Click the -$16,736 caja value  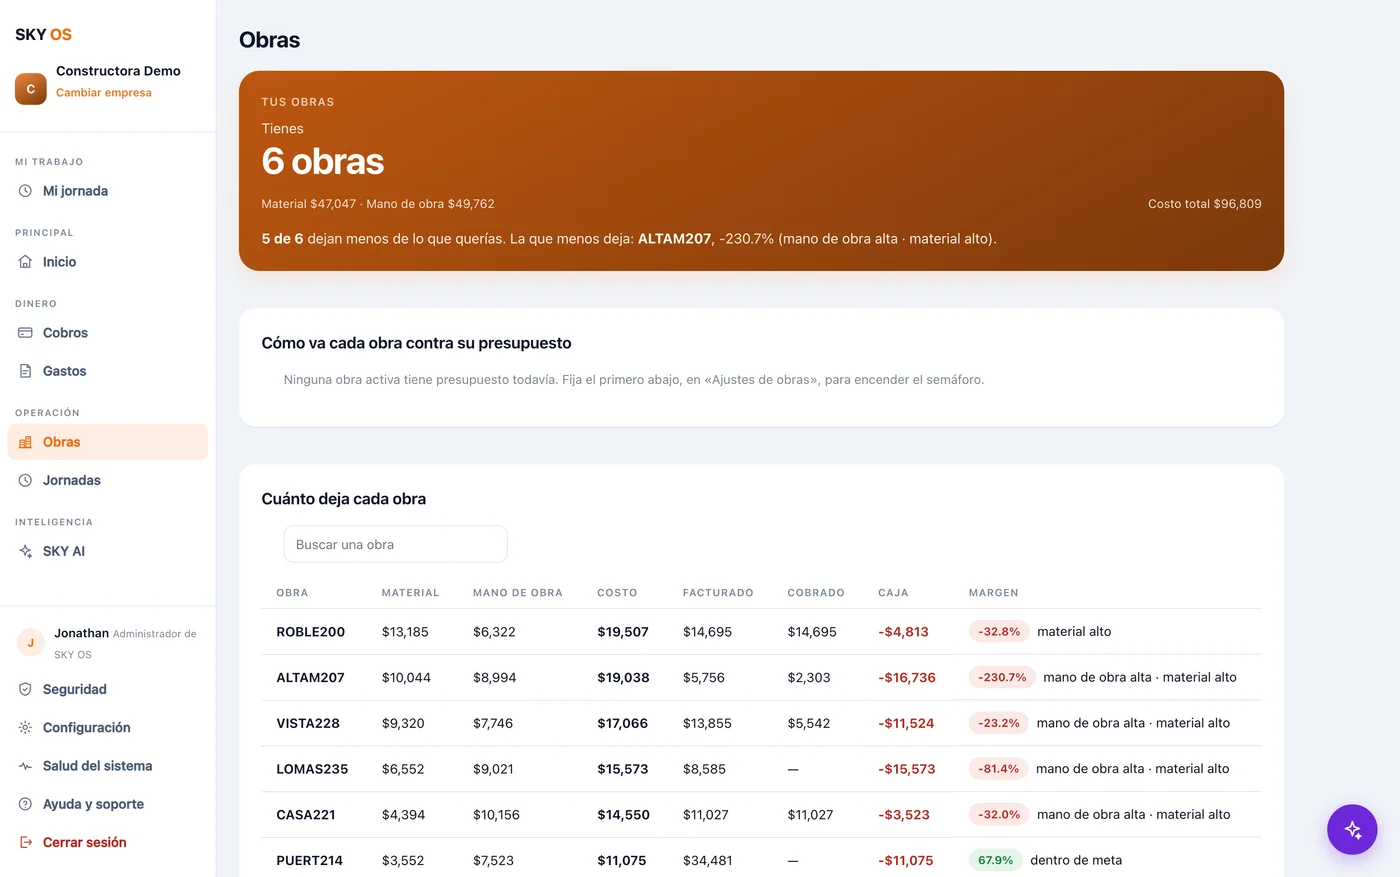[x=907, y=678]
